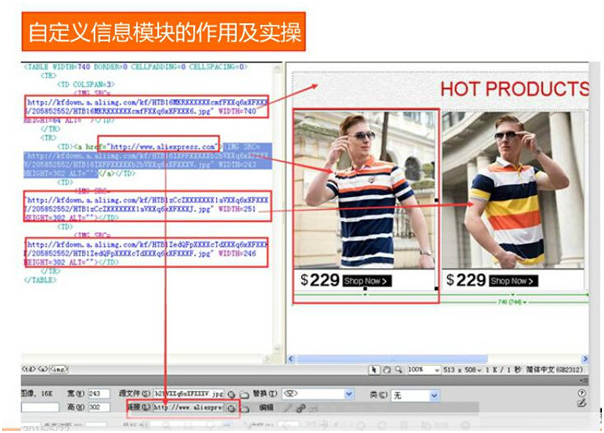Click point-to-file icon beside source file field
Image resolution: width=604 pixels, height=433 pixels.
231,394
